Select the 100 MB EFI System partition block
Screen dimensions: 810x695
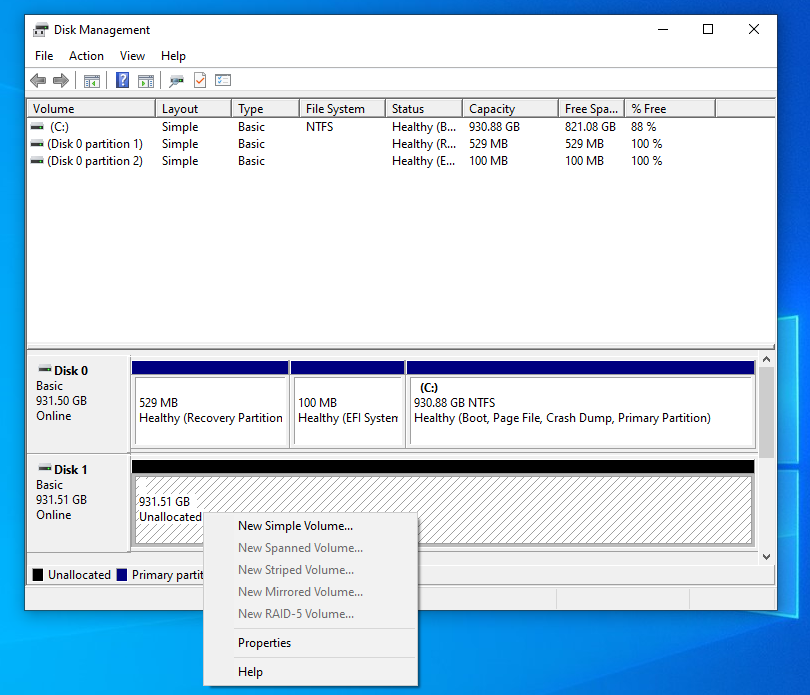348,404
